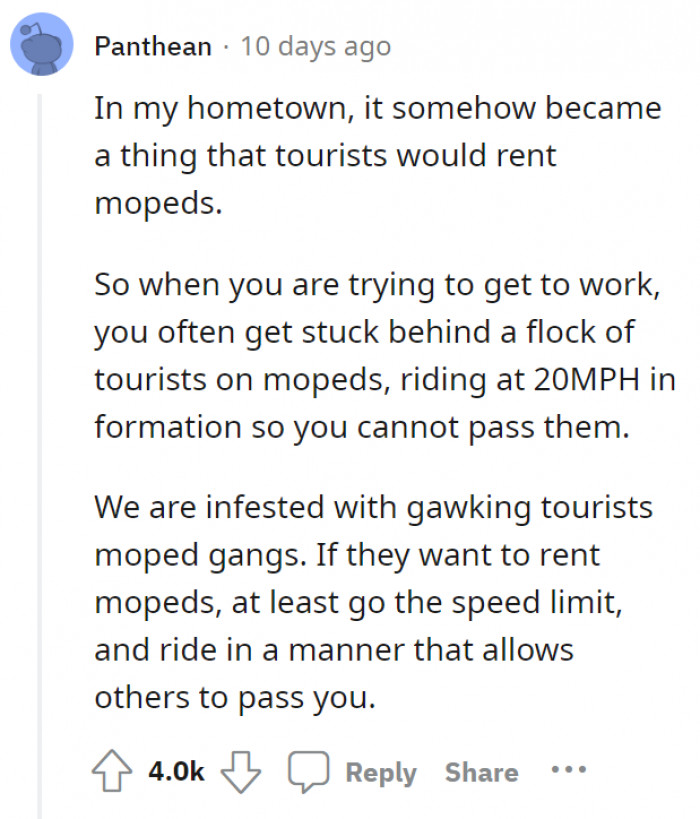Share Panthean's comment
This screenshot has width=700, height=819.
click(481, 771)
